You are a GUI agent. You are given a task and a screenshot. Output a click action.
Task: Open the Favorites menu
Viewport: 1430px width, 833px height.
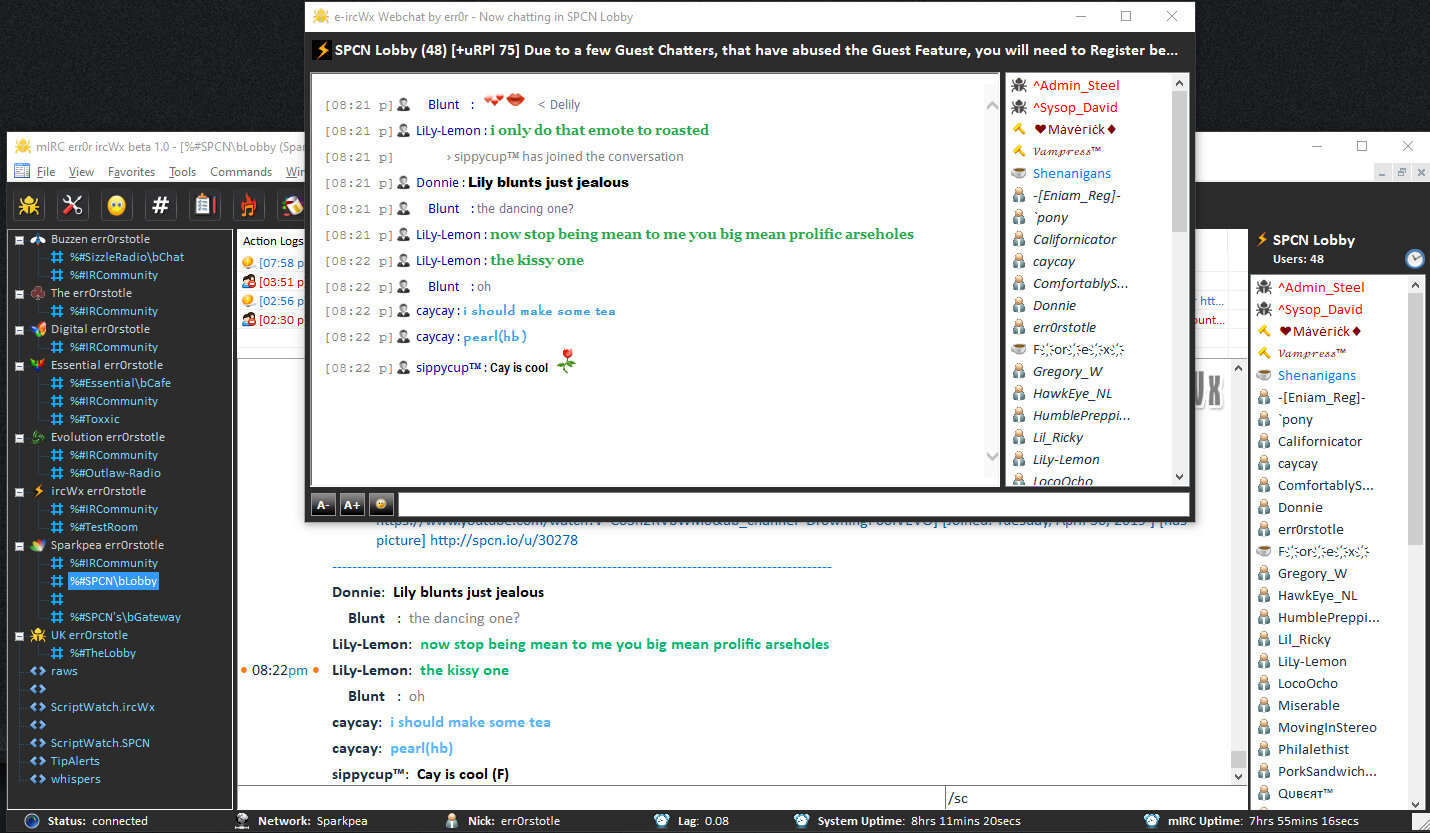(x=131, y=172)
